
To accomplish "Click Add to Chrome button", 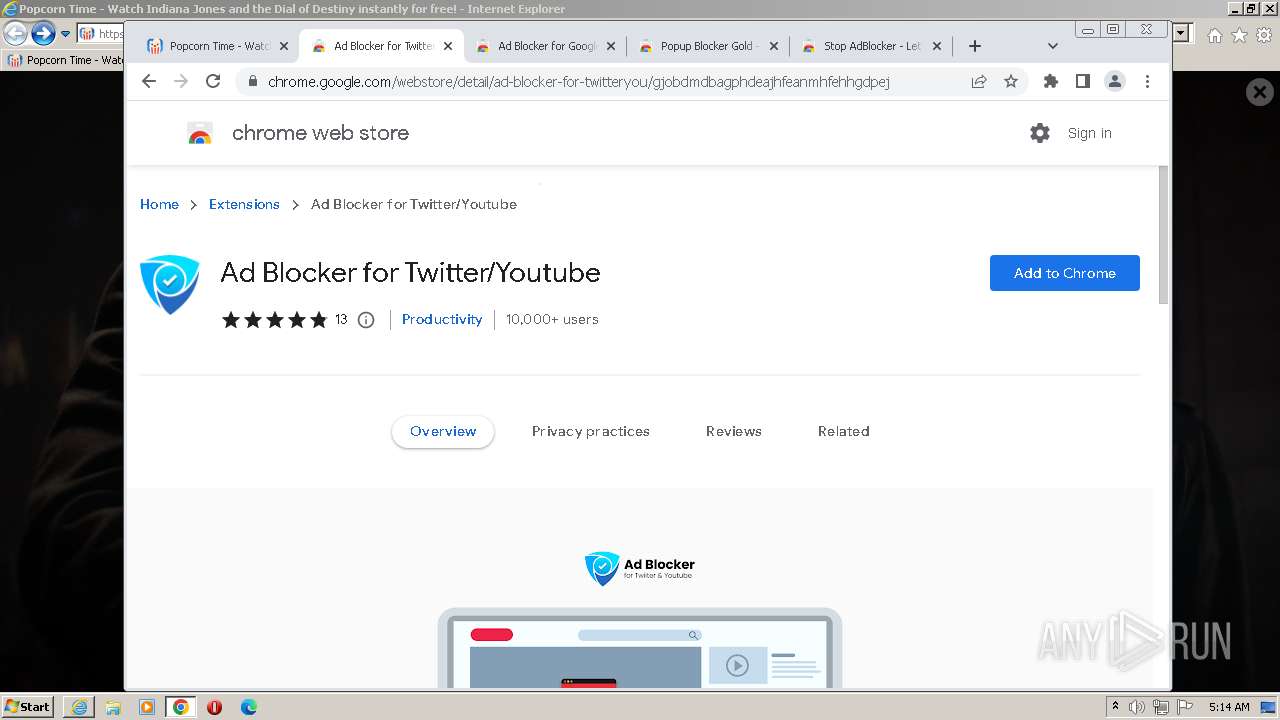I will tap(1065, 273).
